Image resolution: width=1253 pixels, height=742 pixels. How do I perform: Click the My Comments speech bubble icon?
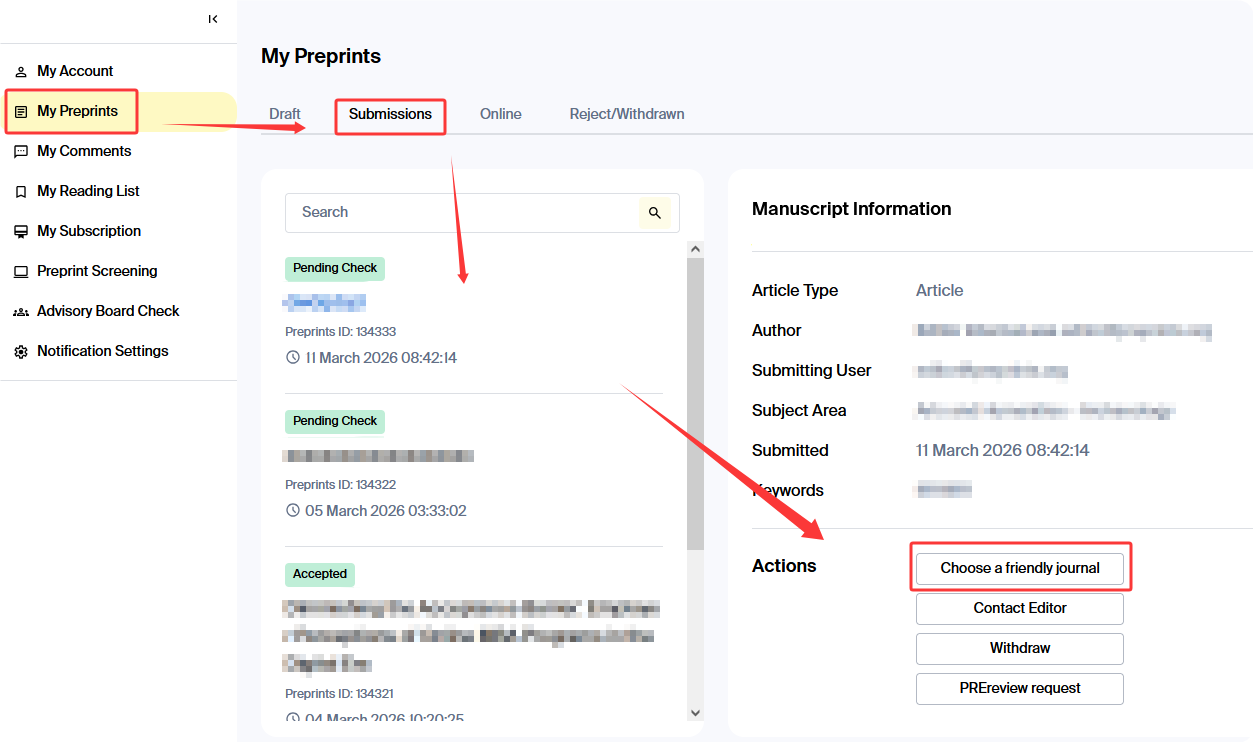click(21, 152)
